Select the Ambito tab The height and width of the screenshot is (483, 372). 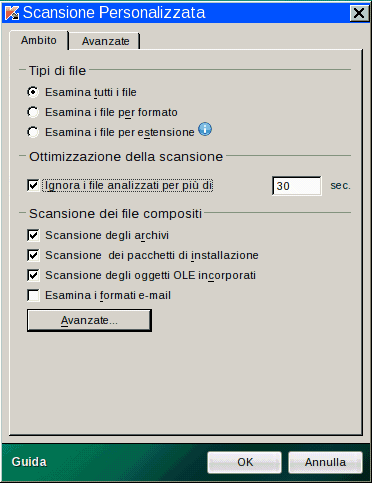click(39, 40)
